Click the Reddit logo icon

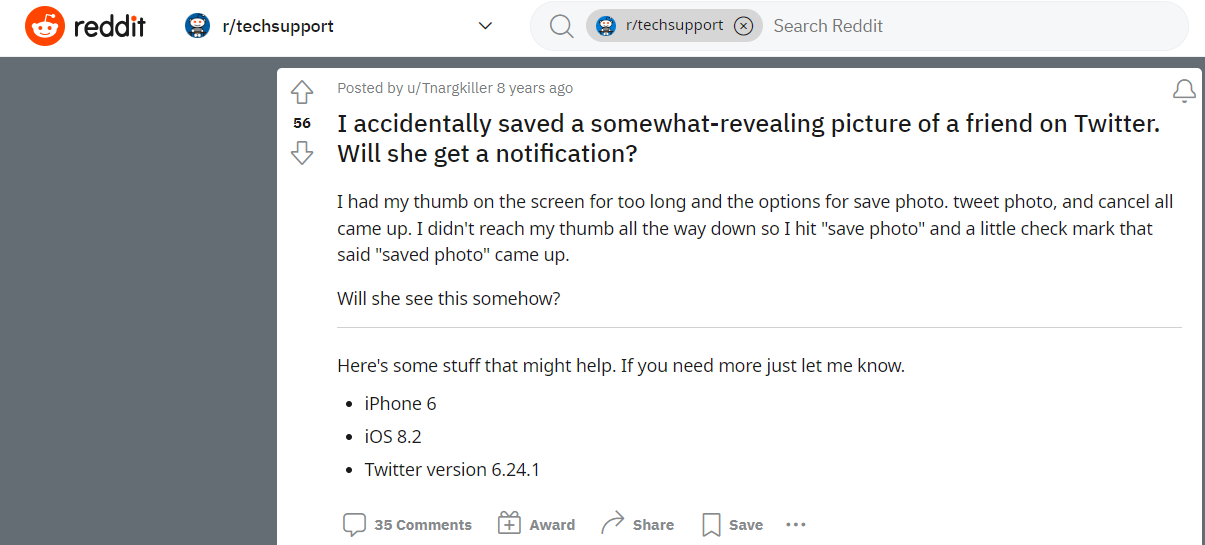[x=45, y=26]
